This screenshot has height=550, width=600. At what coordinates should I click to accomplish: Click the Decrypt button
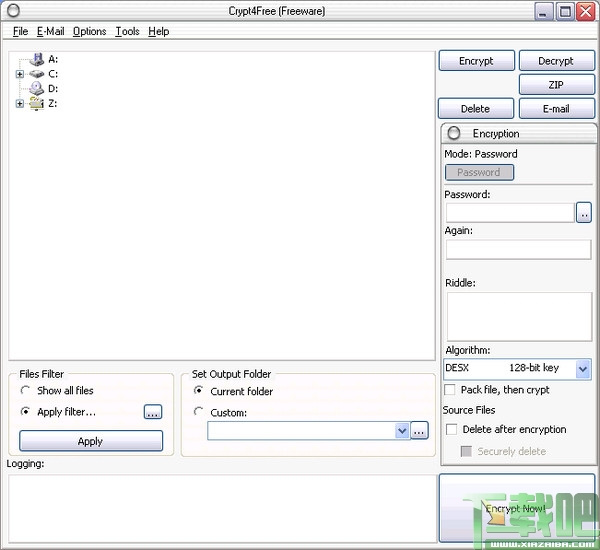(556, 61)
